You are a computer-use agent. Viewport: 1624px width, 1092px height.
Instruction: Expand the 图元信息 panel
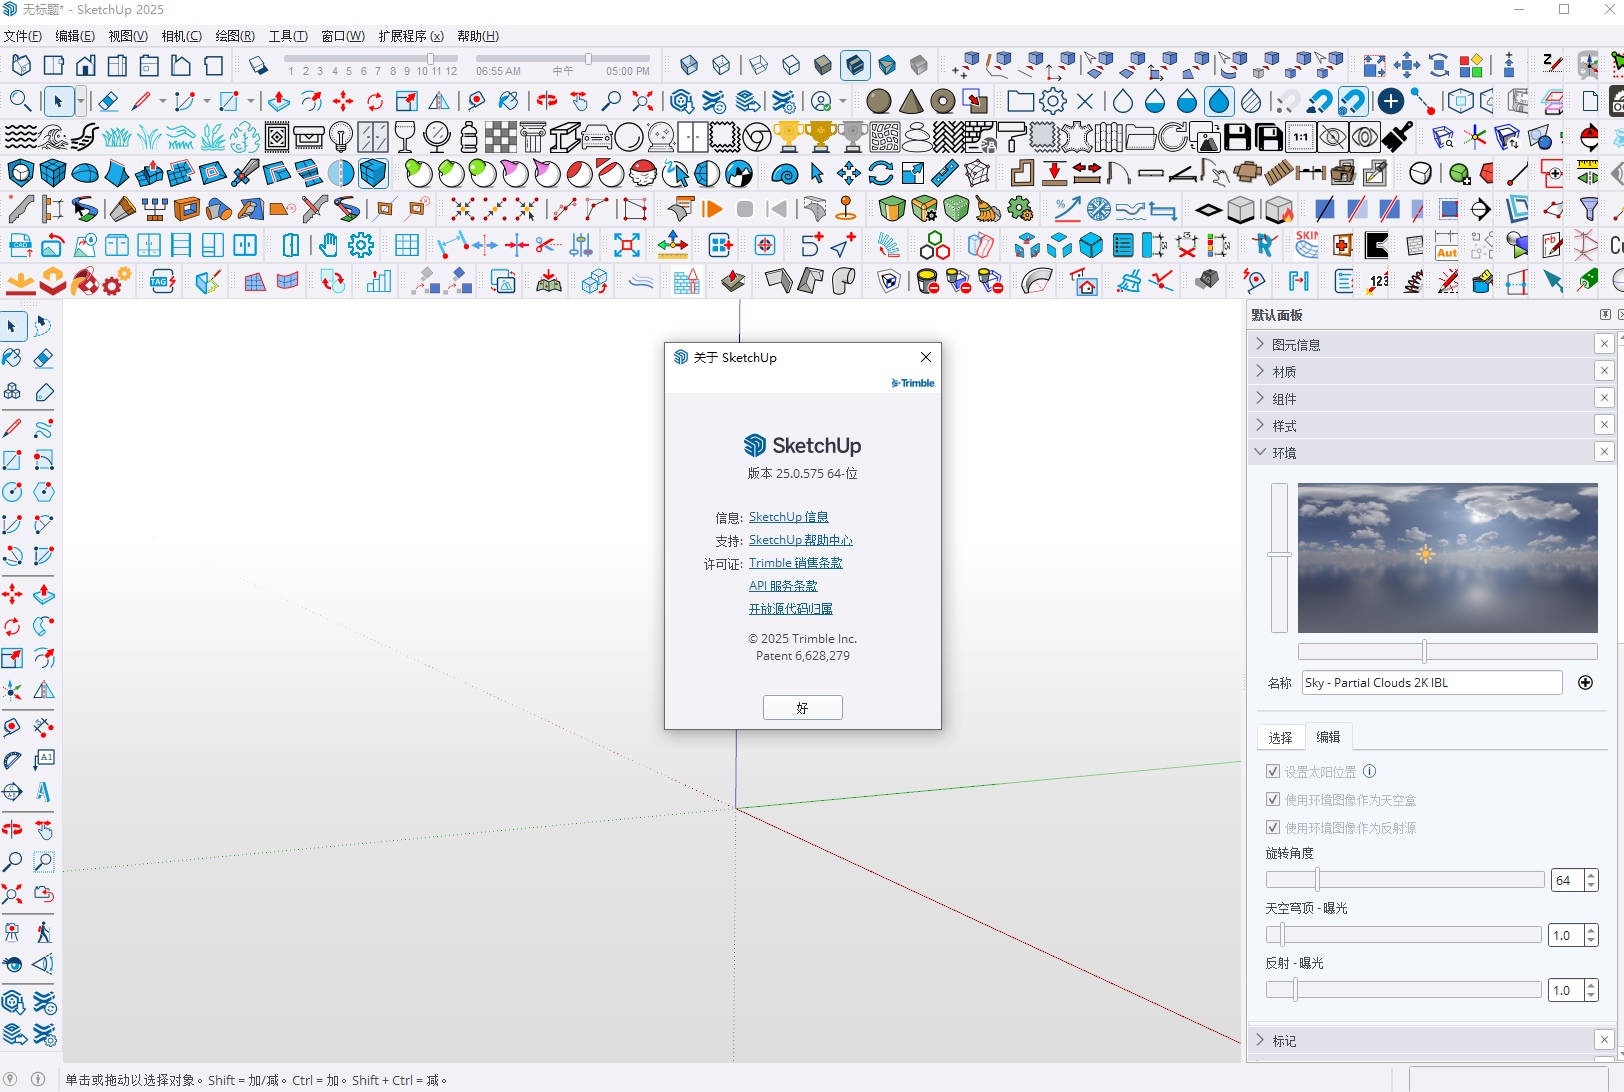click(1422, 344)
